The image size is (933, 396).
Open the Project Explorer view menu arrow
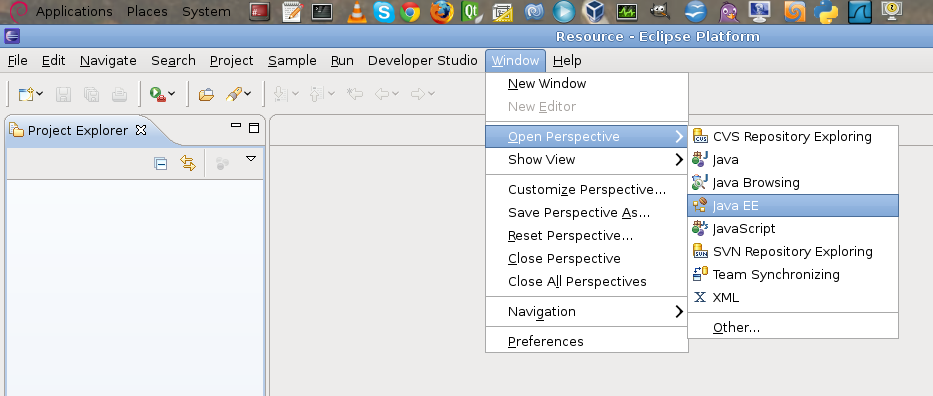tap(251, 159)
